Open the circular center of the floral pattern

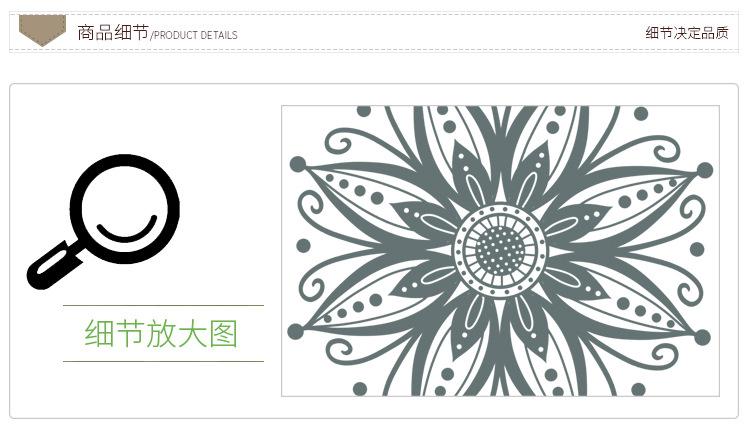point(500,251)
